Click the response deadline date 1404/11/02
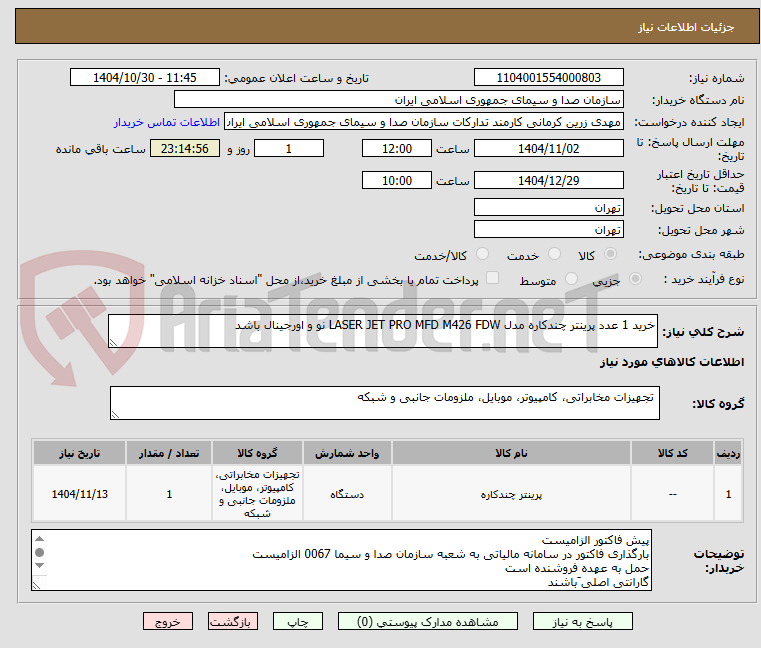This screenshot has width=761, height=648. point(548,149)
